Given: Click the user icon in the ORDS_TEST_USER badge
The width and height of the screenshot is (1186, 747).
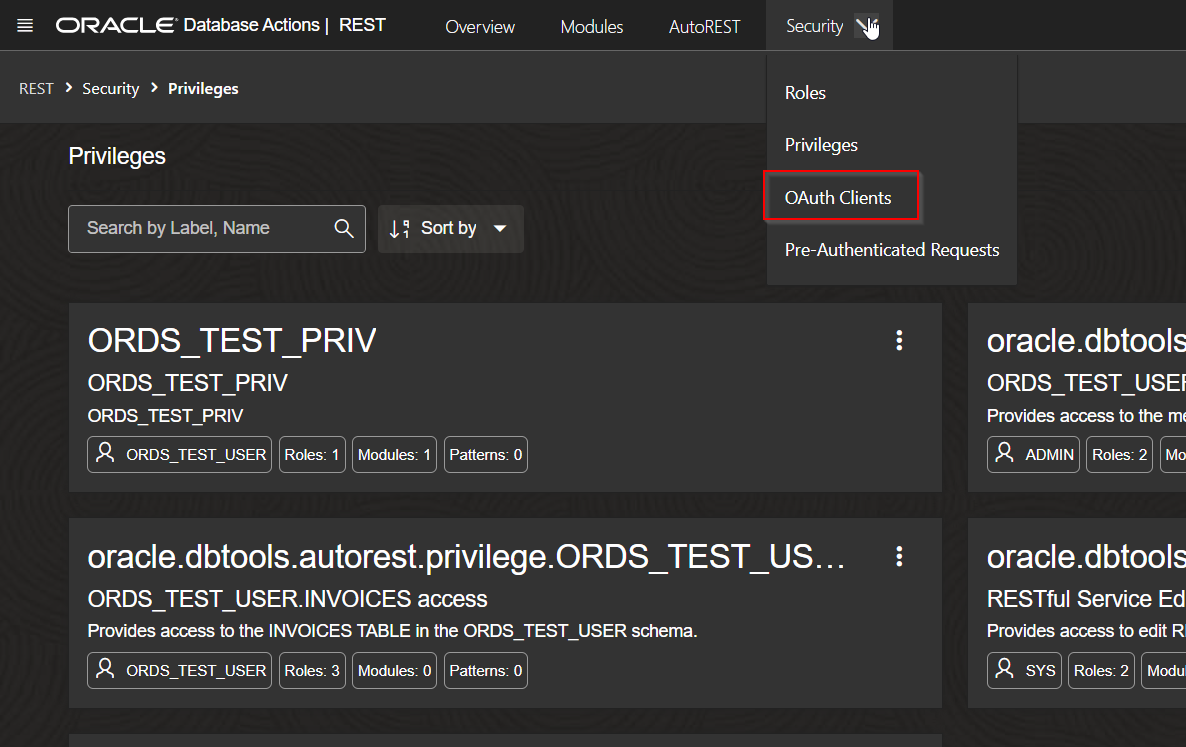Looking at the screenshot, I should pos(105,454).
